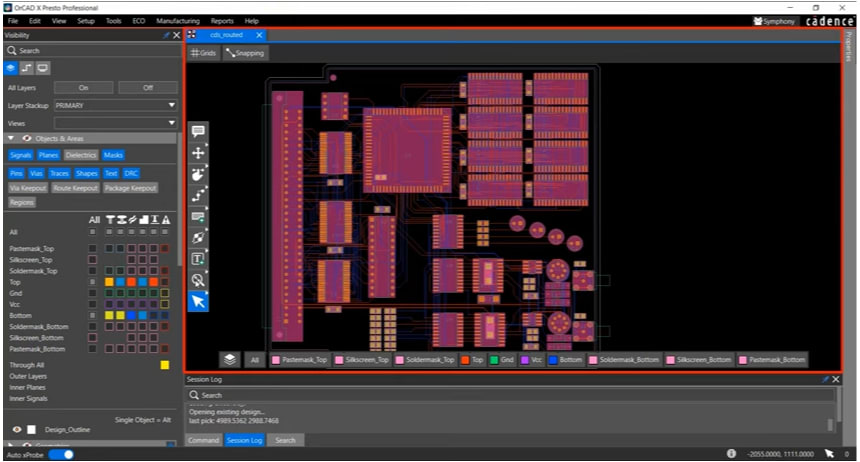This screenshot has width=860, height=462.
Task: Click the Session Log search field
Action: (511, 395)
